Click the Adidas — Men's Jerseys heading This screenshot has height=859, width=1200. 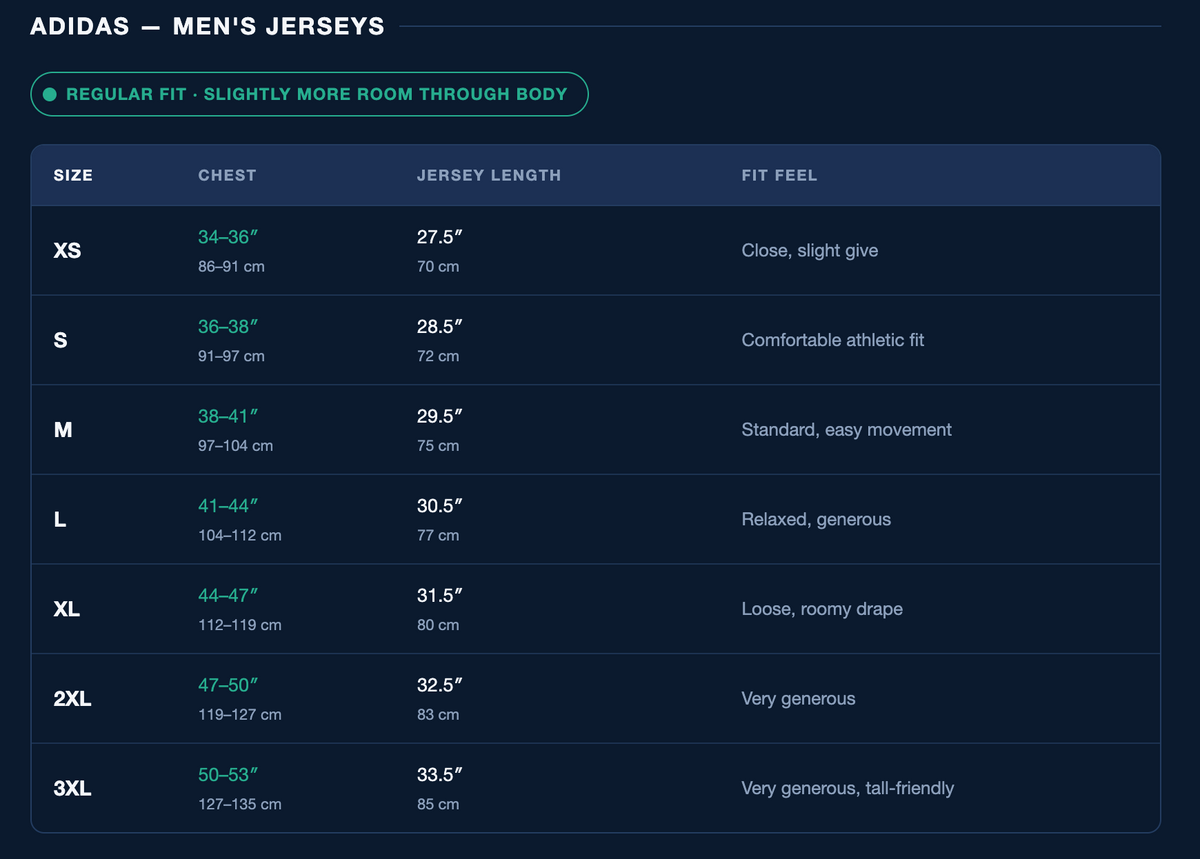coord(207,26)
